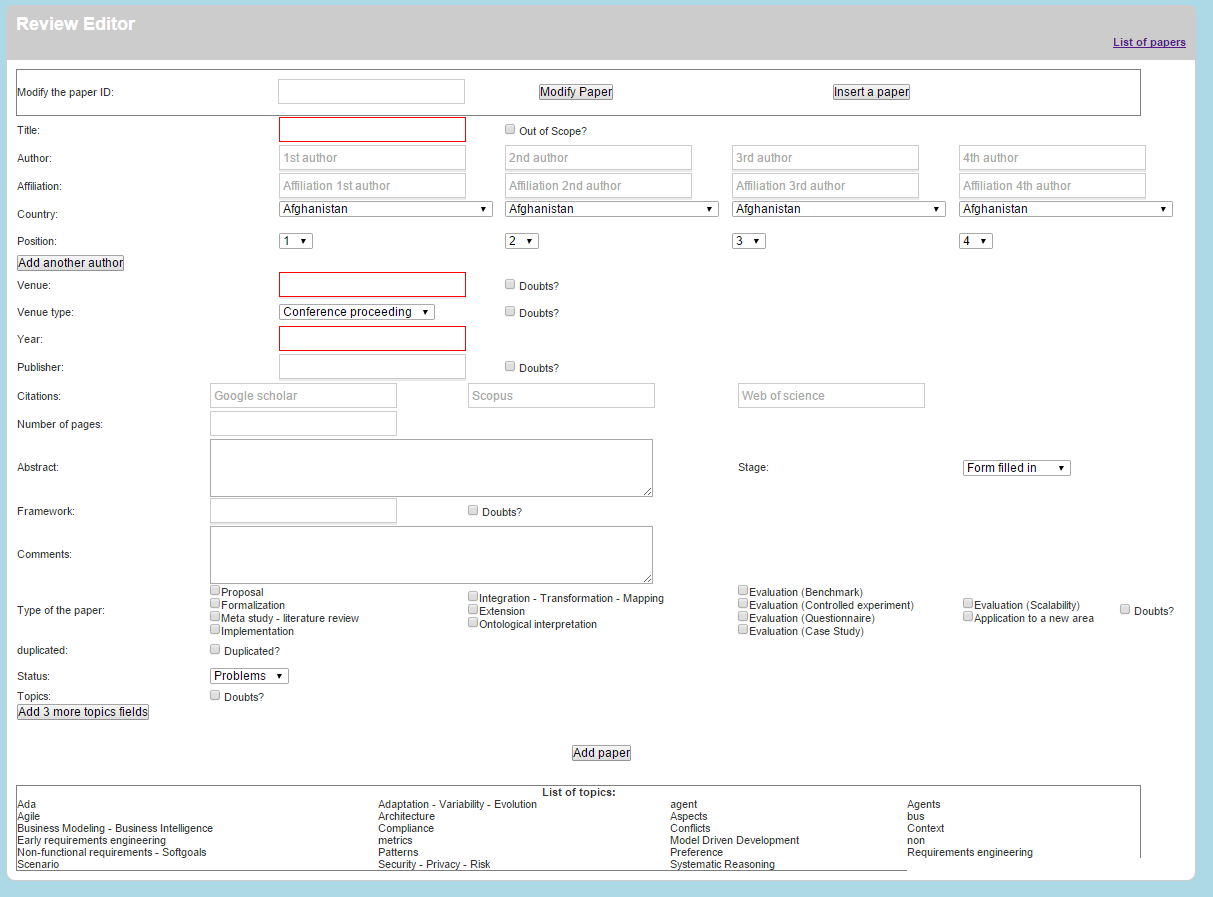Open the Stage dropdown showing Form filled in
The height and width of the screenshot is (897, 1213).
click(1017, 468)
